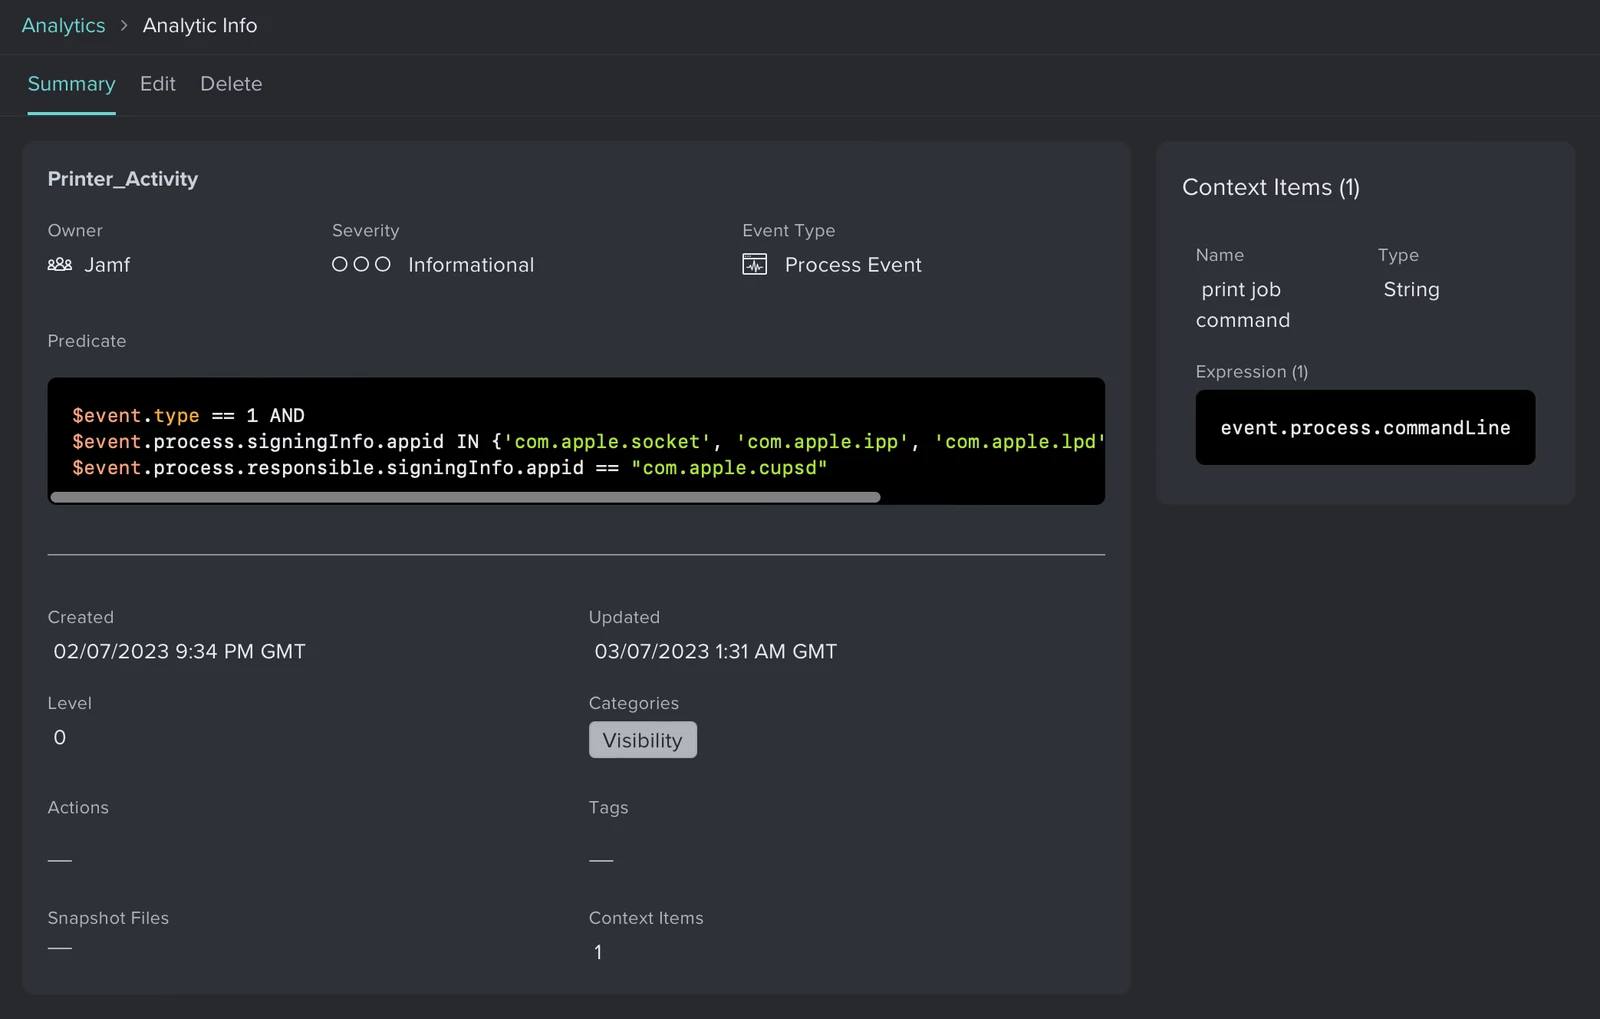Click the Snapshot Files label
Image resolution: width=1600 pixels, height=1019 pixels.
(x=108, y=918)
